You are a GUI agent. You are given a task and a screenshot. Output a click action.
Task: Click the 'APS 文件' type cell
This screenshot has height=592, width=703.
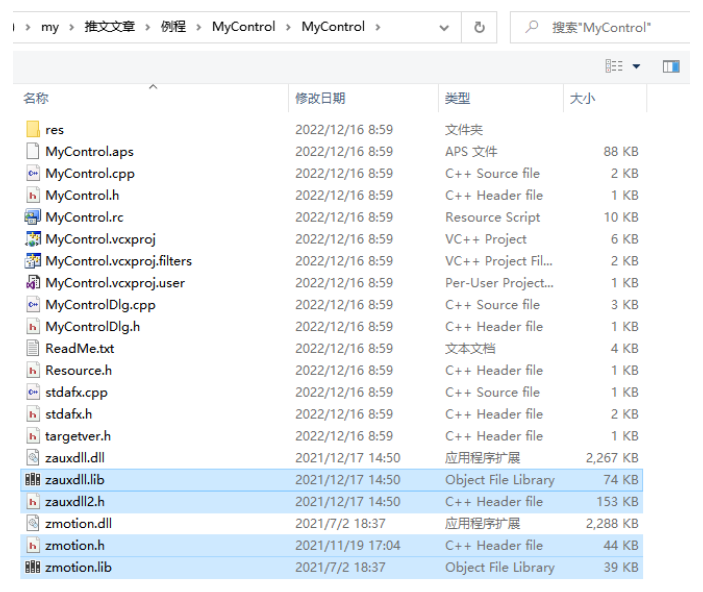pyautogui.click(x=471, y=152)
